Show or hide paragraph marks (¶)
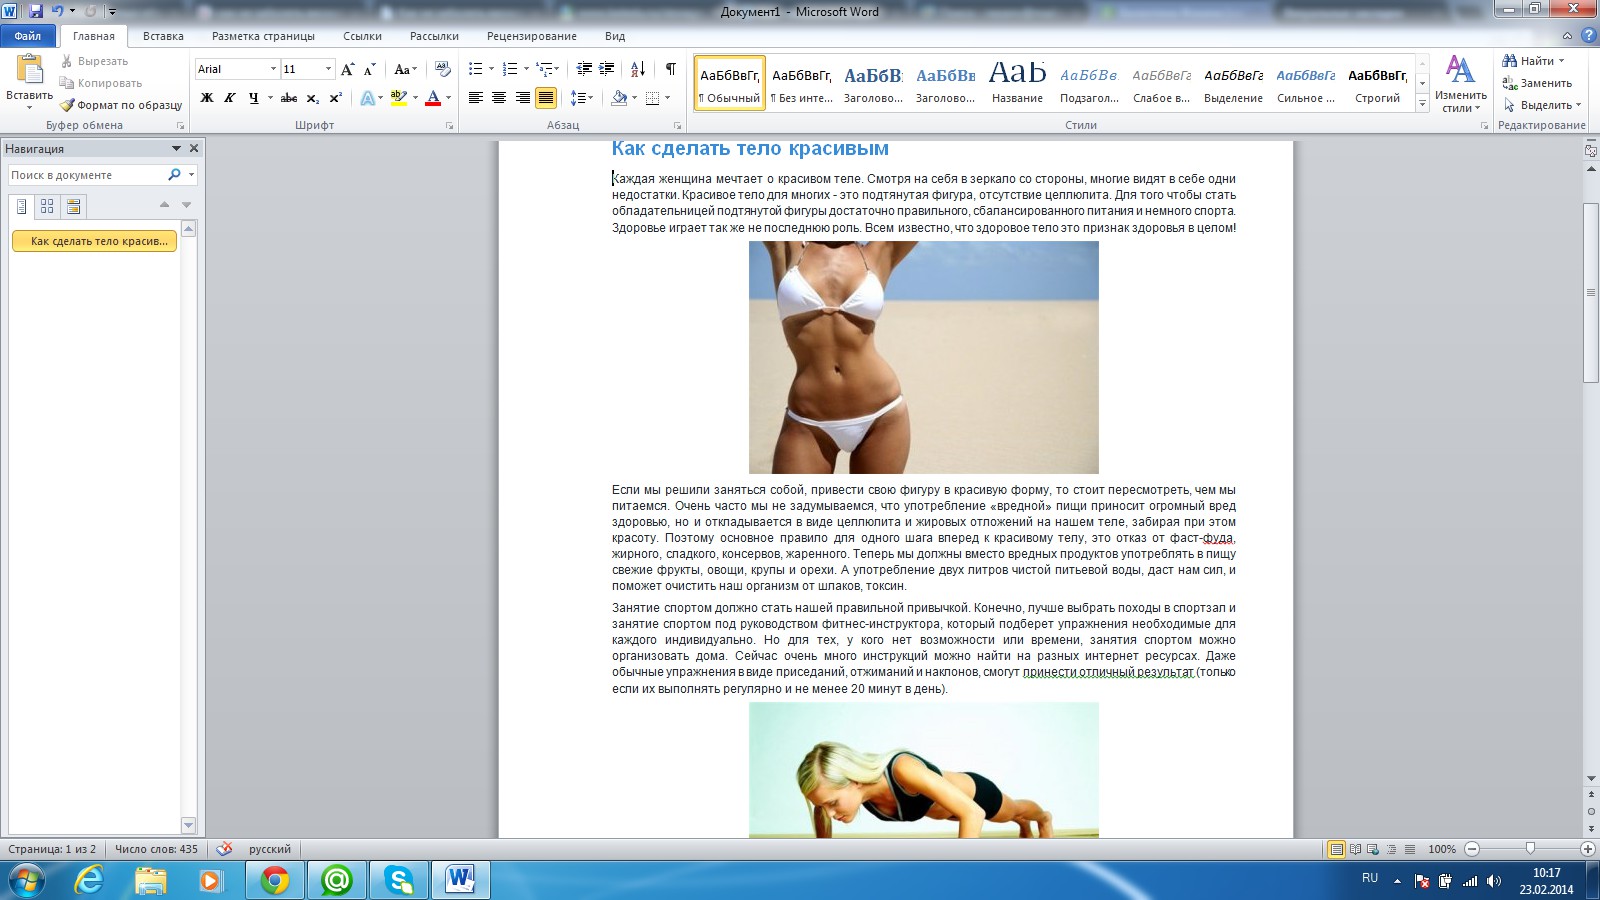The image size is (1600, 900). coord(671,69)
